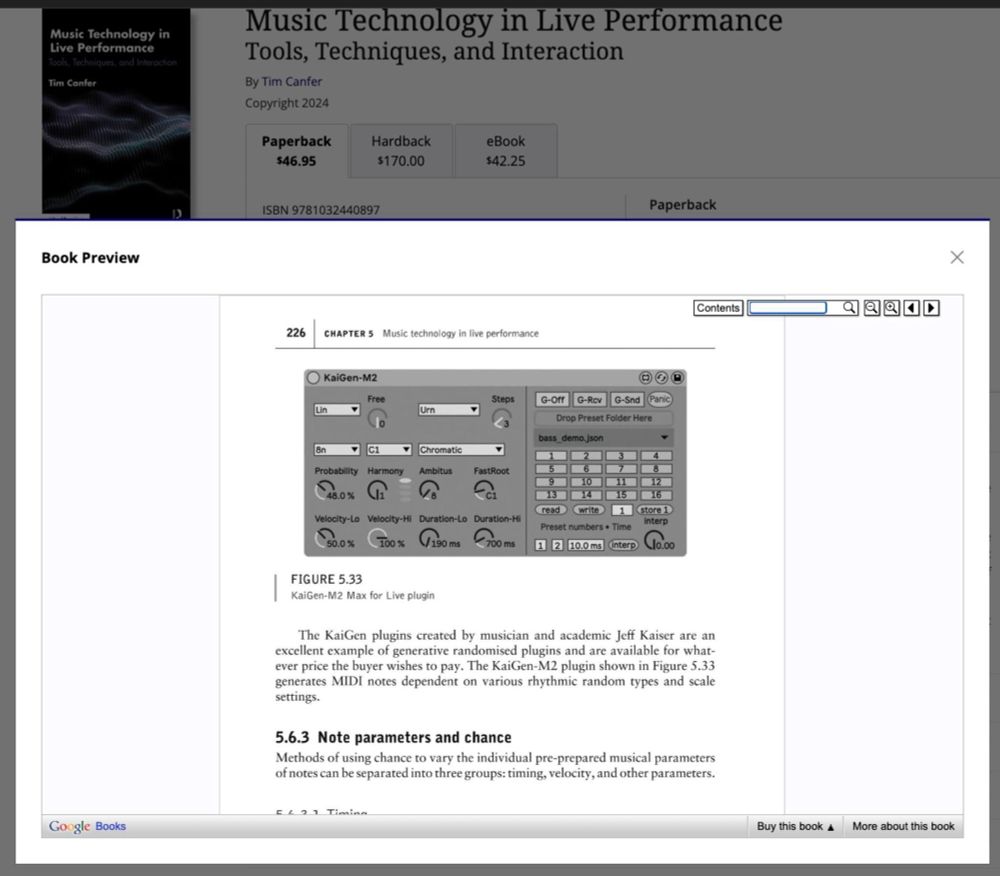Open the Google Books logo link
The height and width of the screenshot is (876, 1000).
(x=87, y=826)
